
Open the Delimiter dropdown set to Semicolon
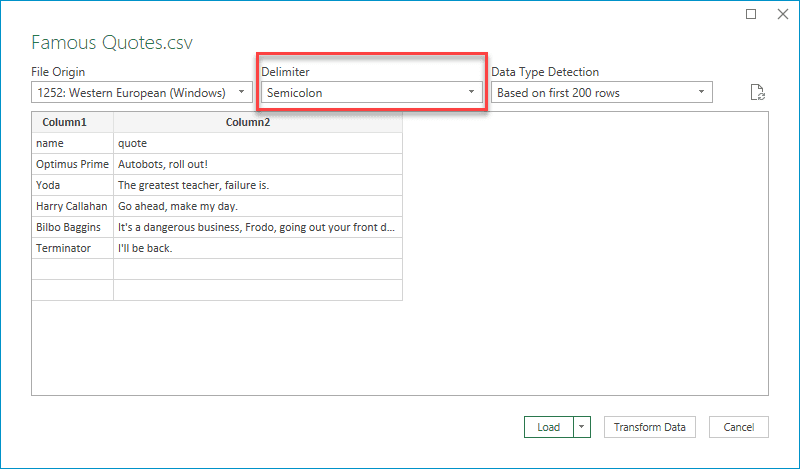tap(371, 92)
